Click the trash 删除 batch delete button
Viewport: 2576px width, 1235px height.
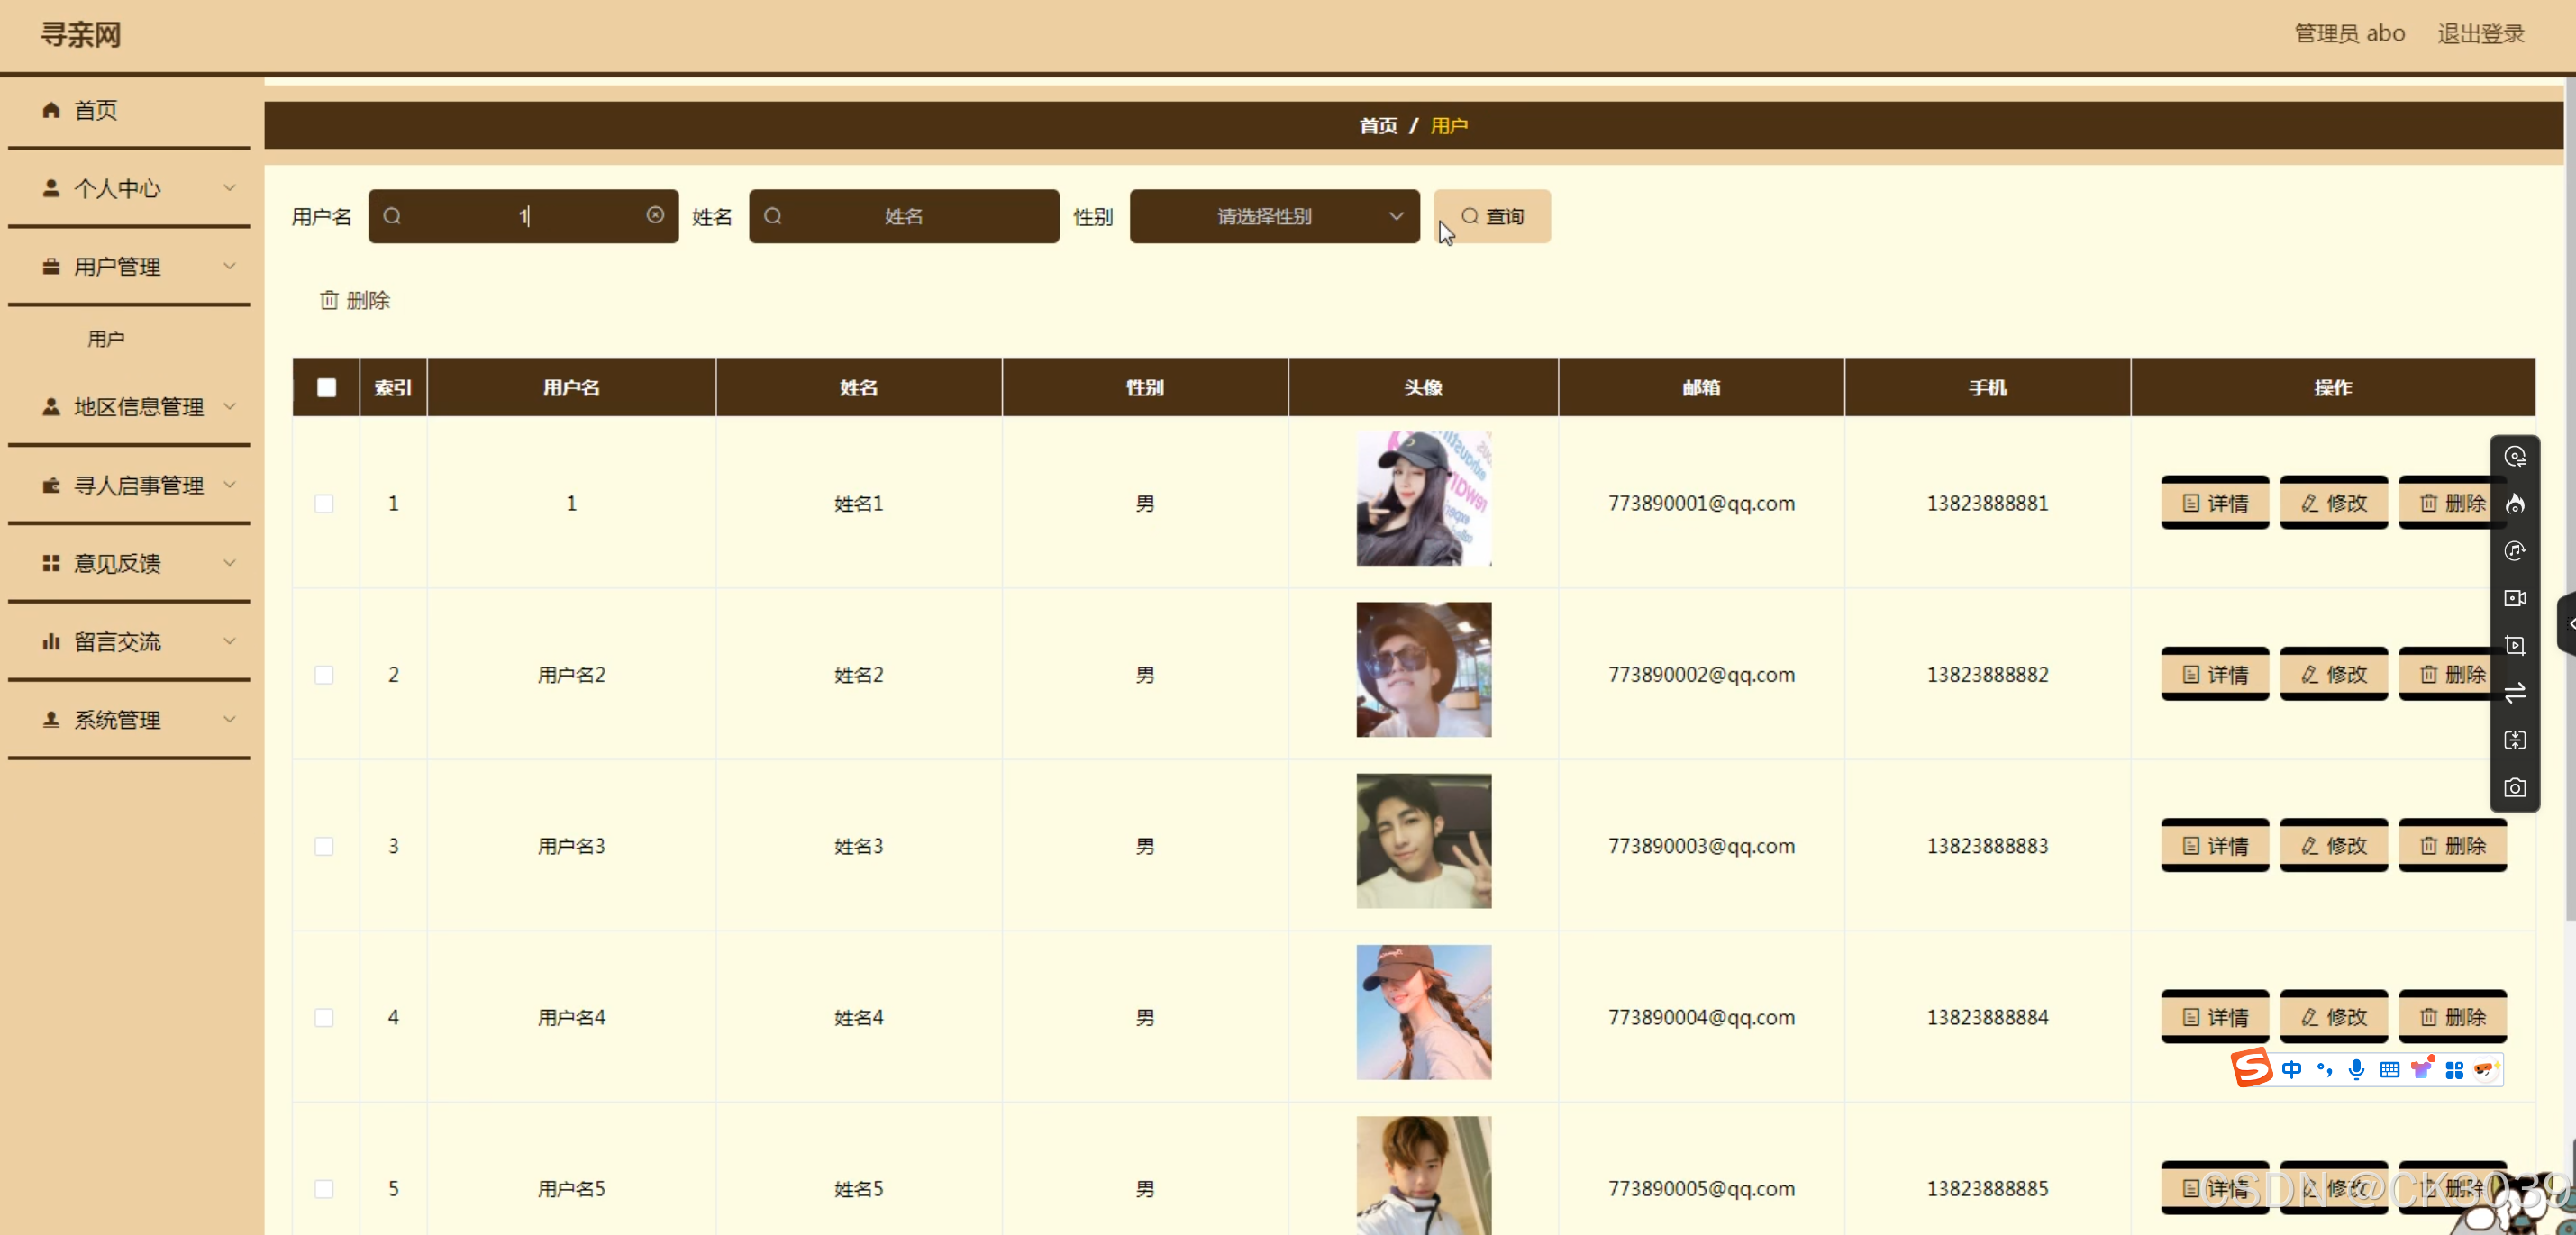(x=355, y=300)
